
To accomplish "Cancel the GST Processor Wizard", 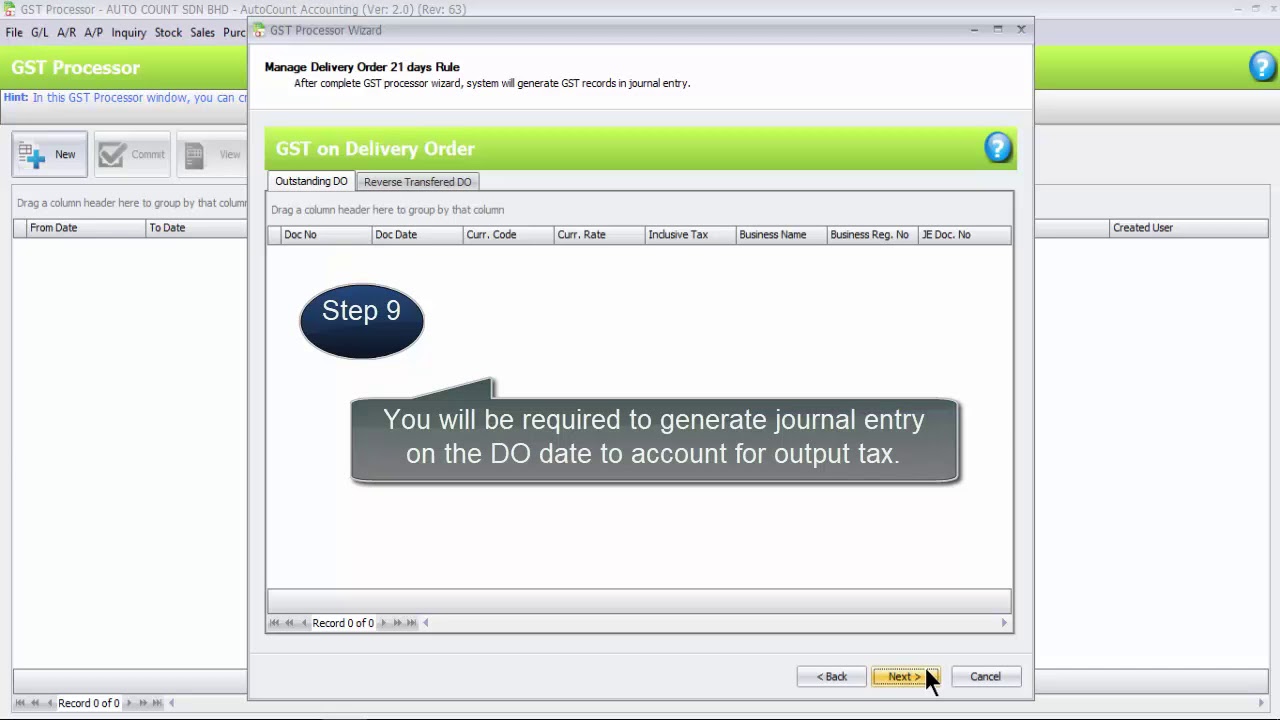I will (985, 677).
